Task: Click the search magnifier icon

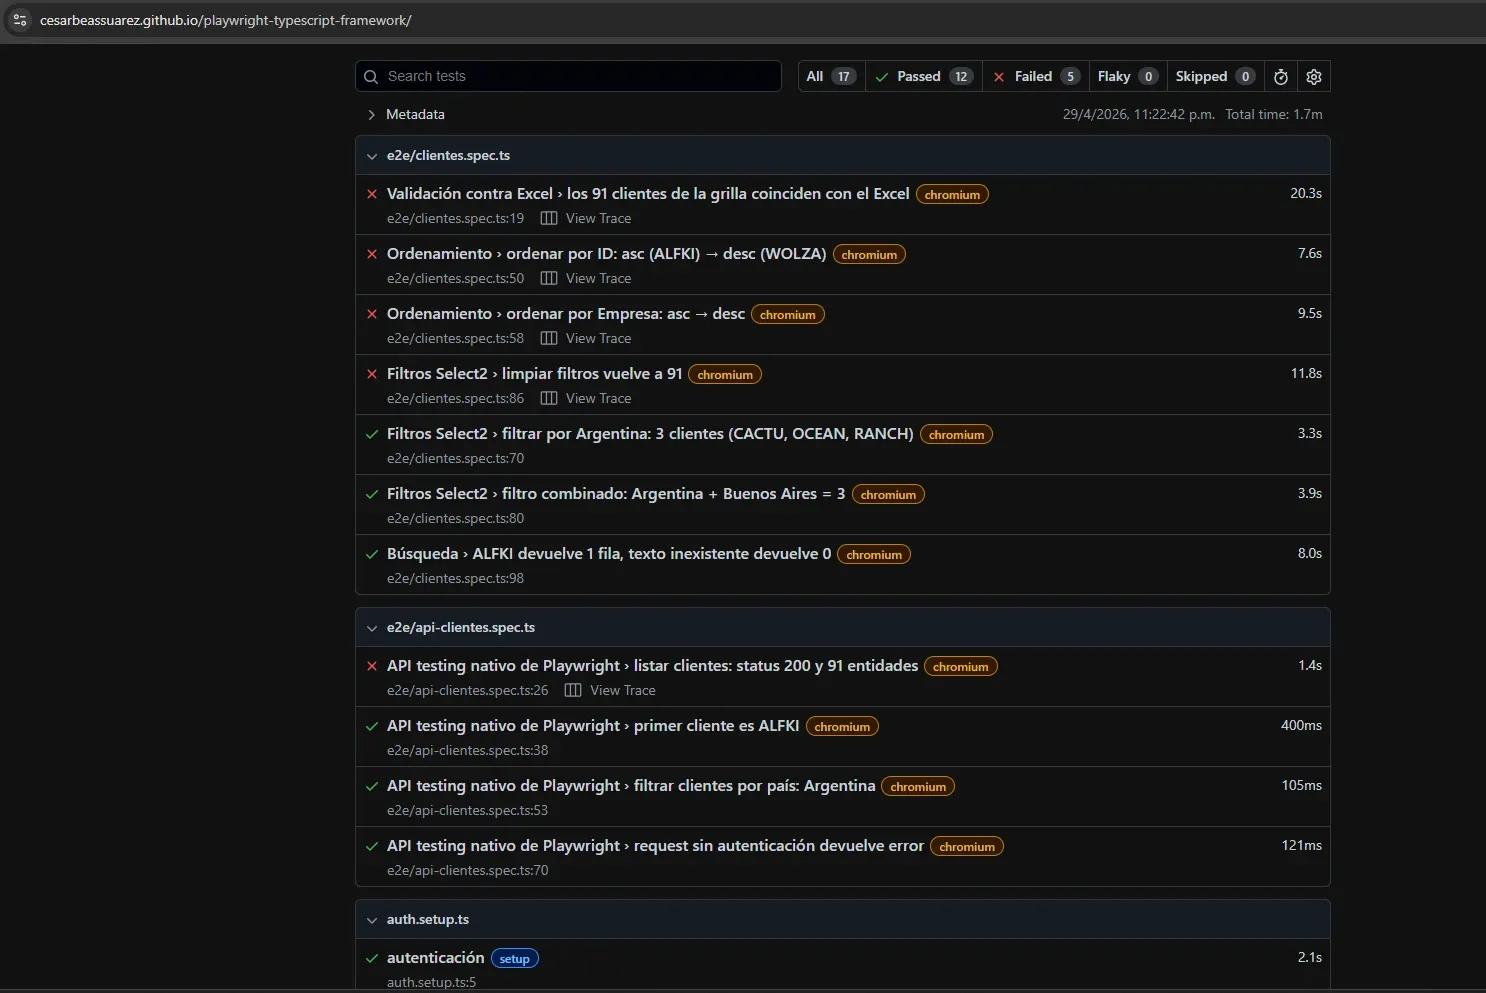Action: [371, 77]
